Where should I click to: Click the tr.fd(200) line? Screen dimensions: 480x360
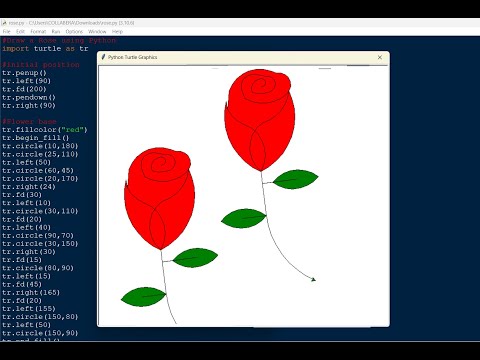click(24, 89)
